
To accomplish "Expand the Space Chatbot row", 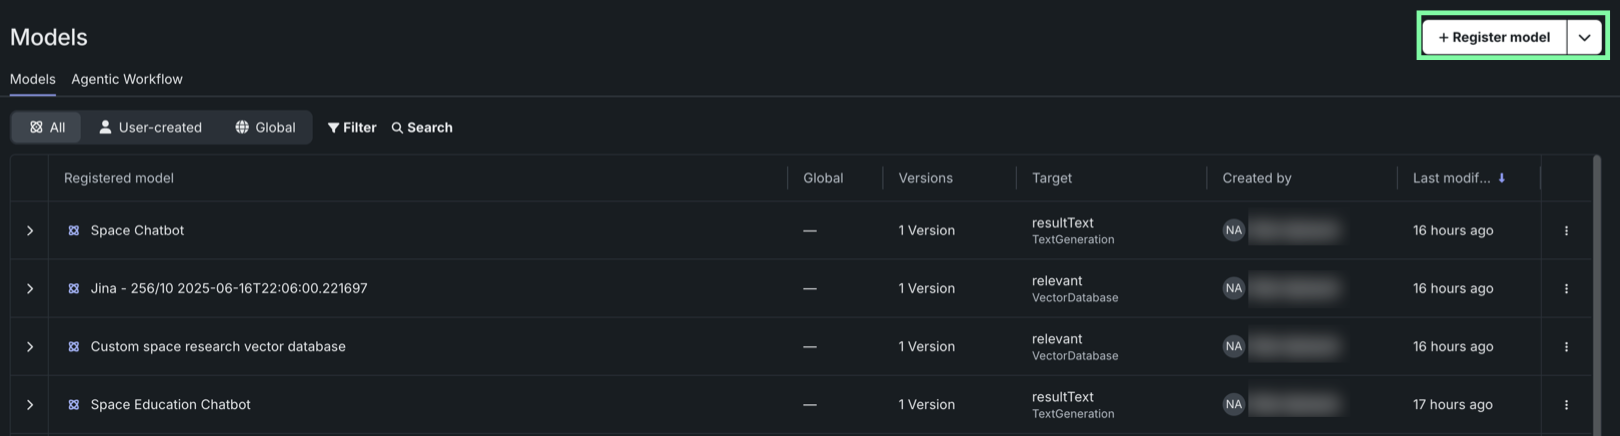I will [x=30, y=231].
